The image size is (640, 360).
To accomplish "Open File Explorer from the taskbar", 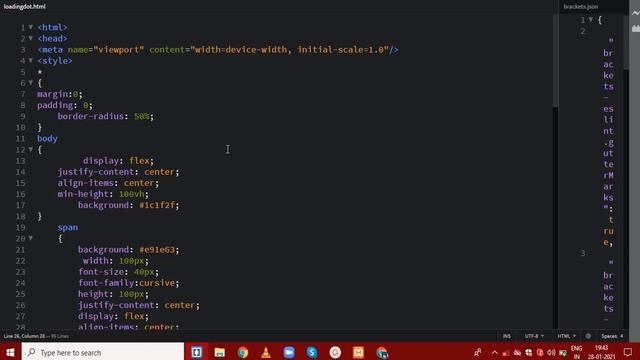I will [220, 352].
